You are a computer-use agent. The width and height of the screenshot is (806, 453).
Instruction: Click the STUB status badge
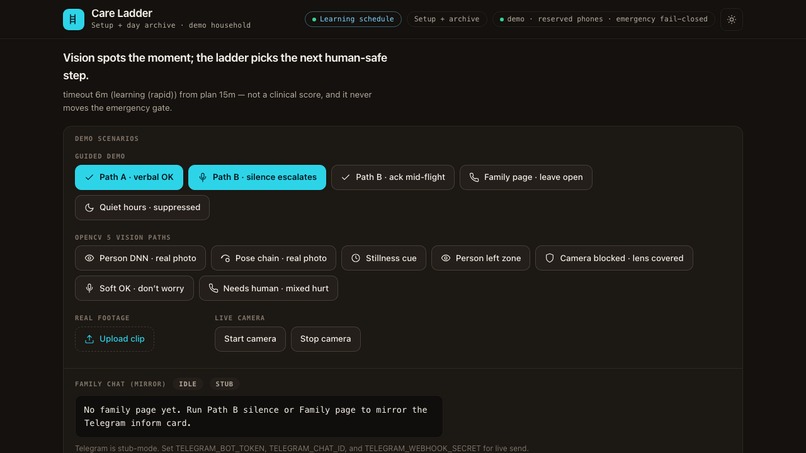[x=224, y=384]
